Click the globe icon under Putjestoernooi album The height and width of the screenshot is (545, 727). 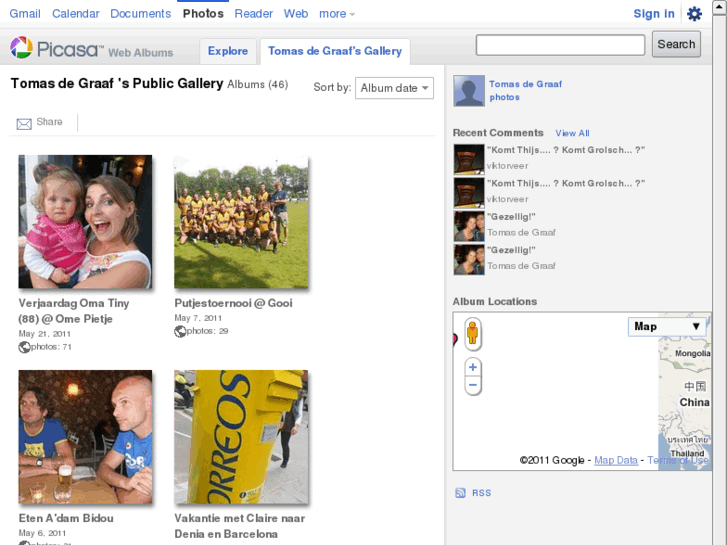coord(180,332)
